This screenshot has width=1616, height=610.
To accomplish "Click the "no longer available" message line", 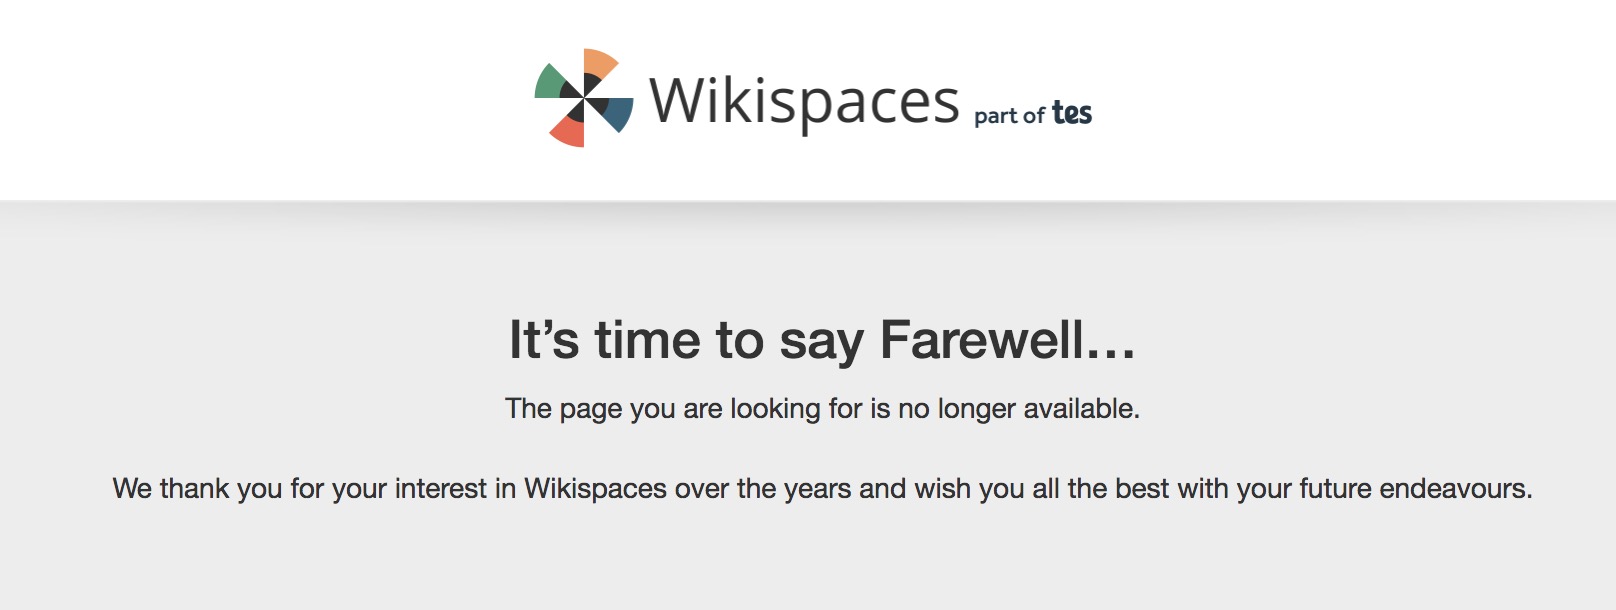I will click(822, 408).
